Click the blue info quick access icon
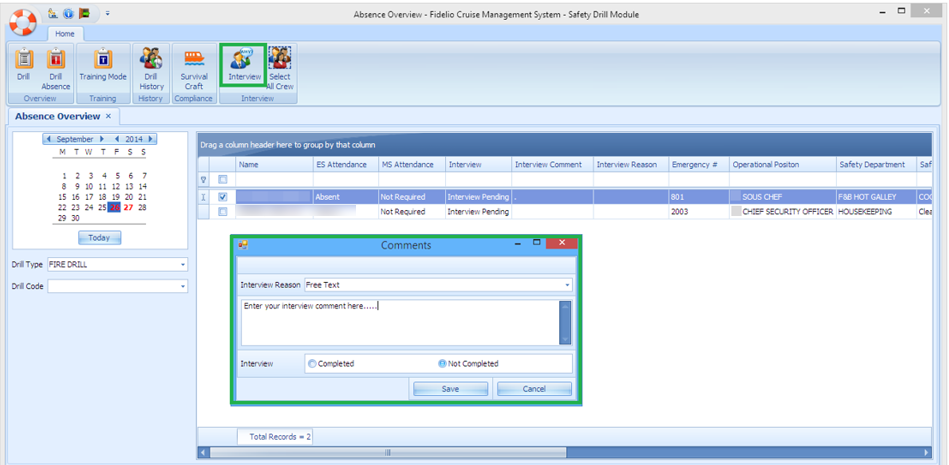The height and width of the screenshot is (465, 949). [68, 13]
